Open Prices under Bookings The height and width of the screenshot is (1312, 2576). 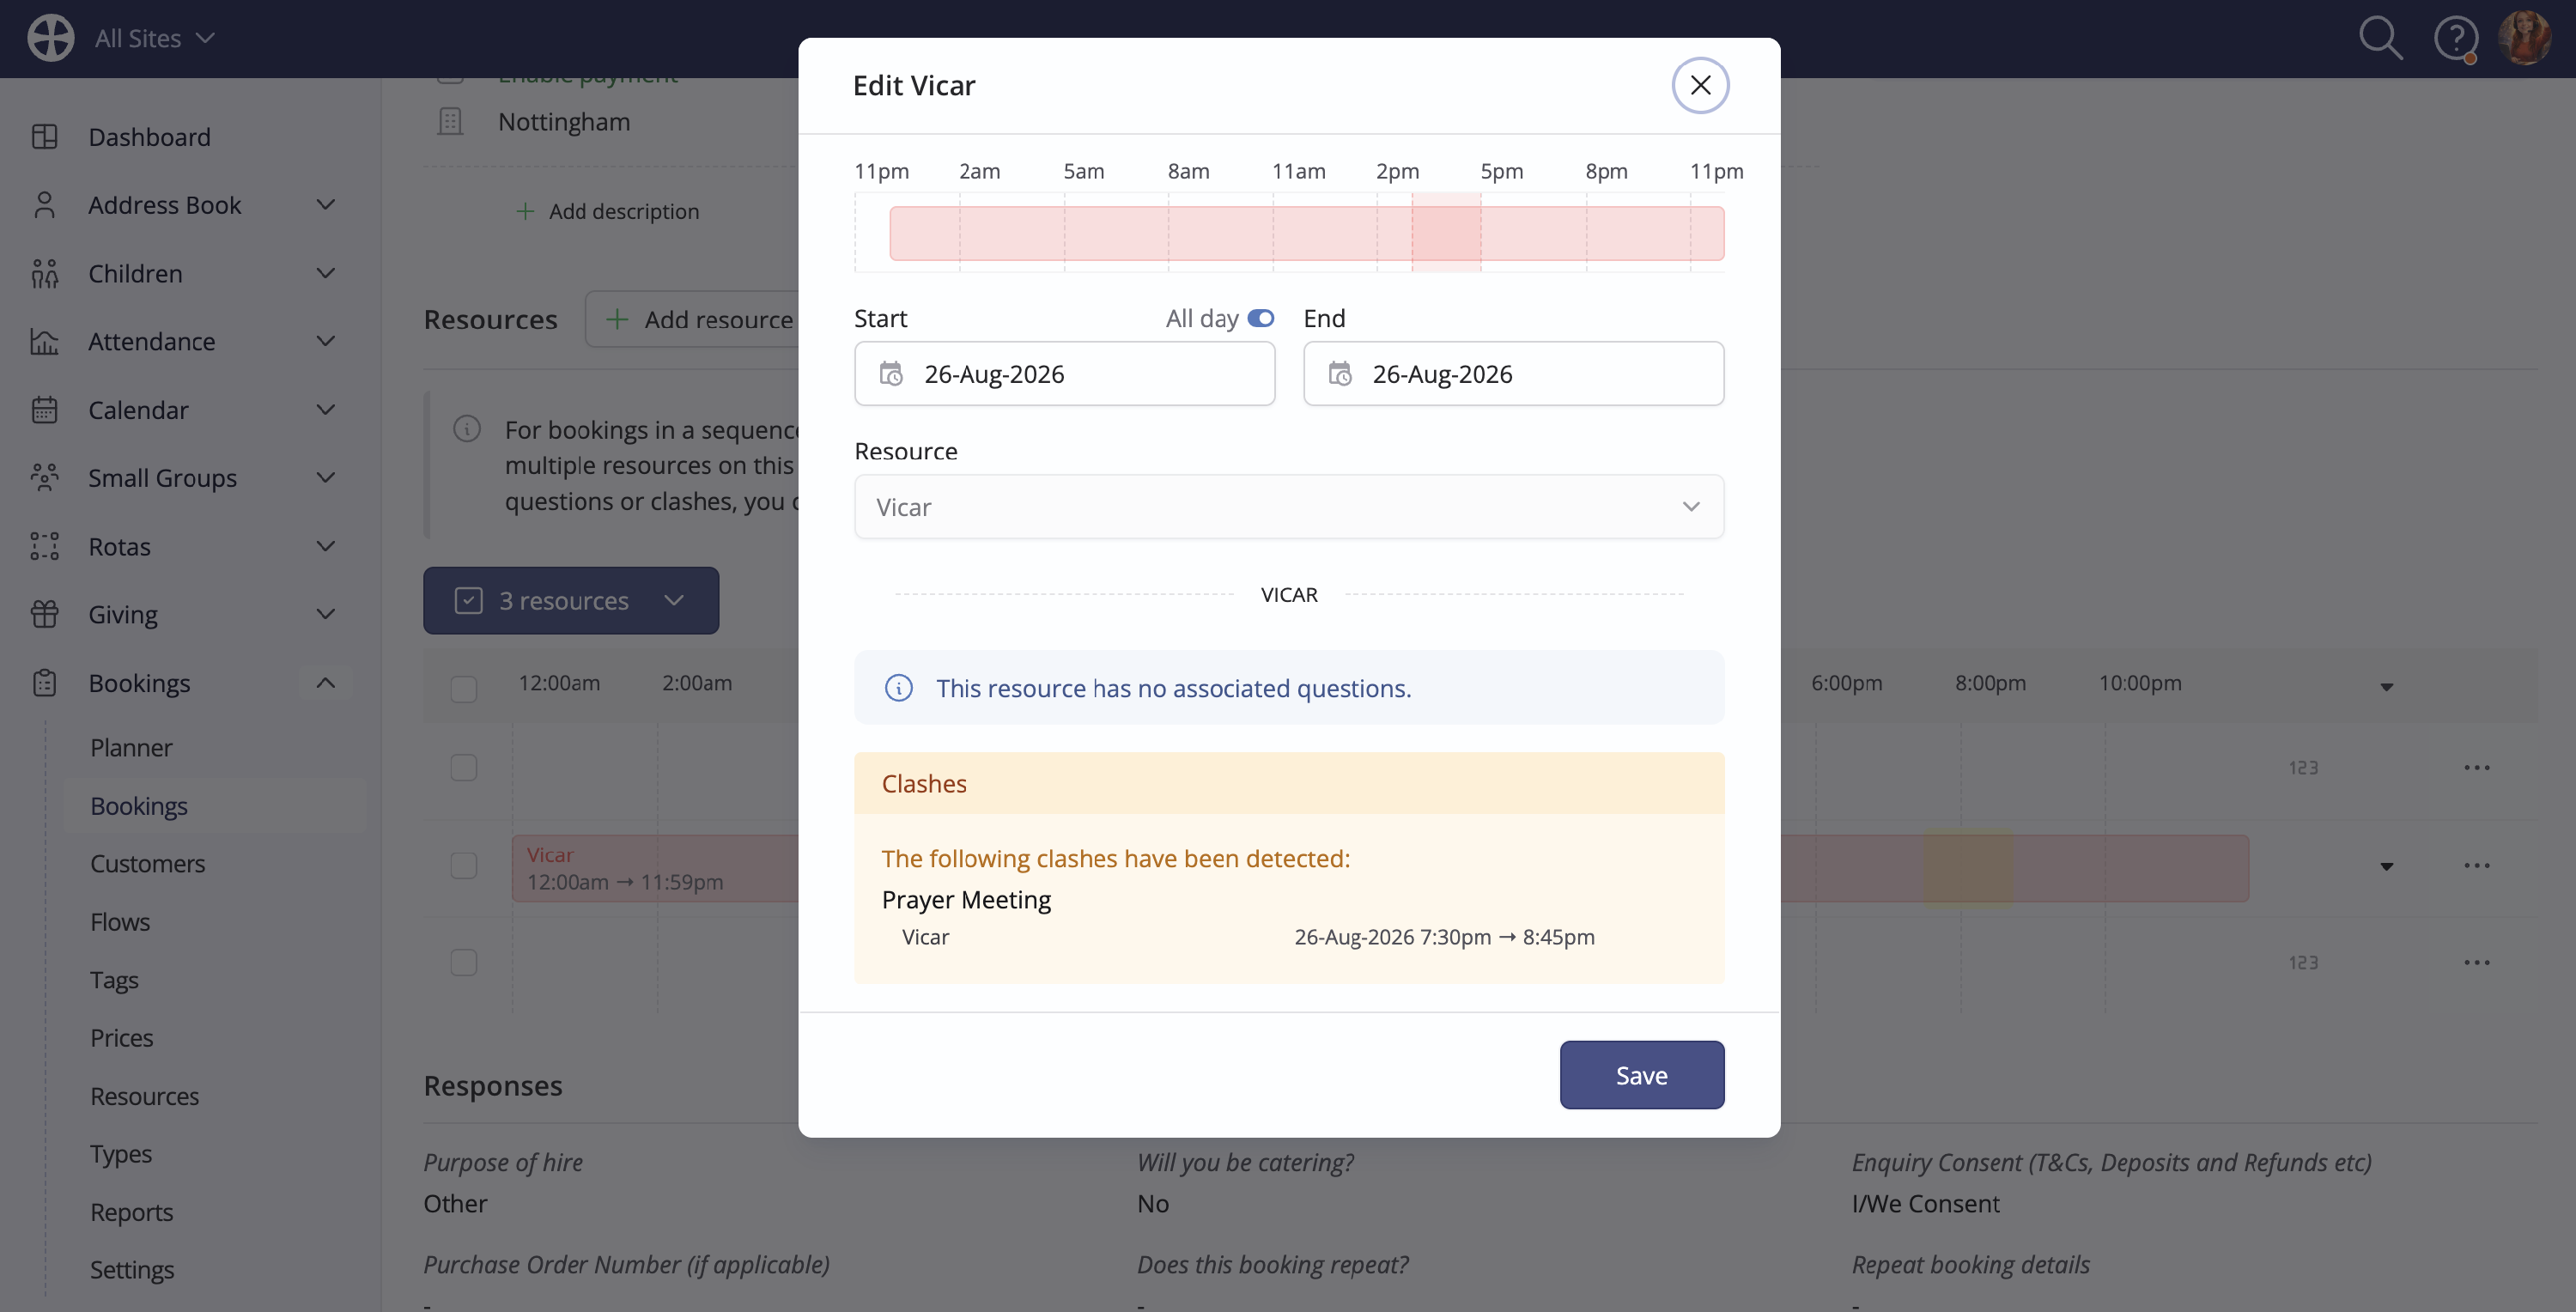coord(122,1037)
